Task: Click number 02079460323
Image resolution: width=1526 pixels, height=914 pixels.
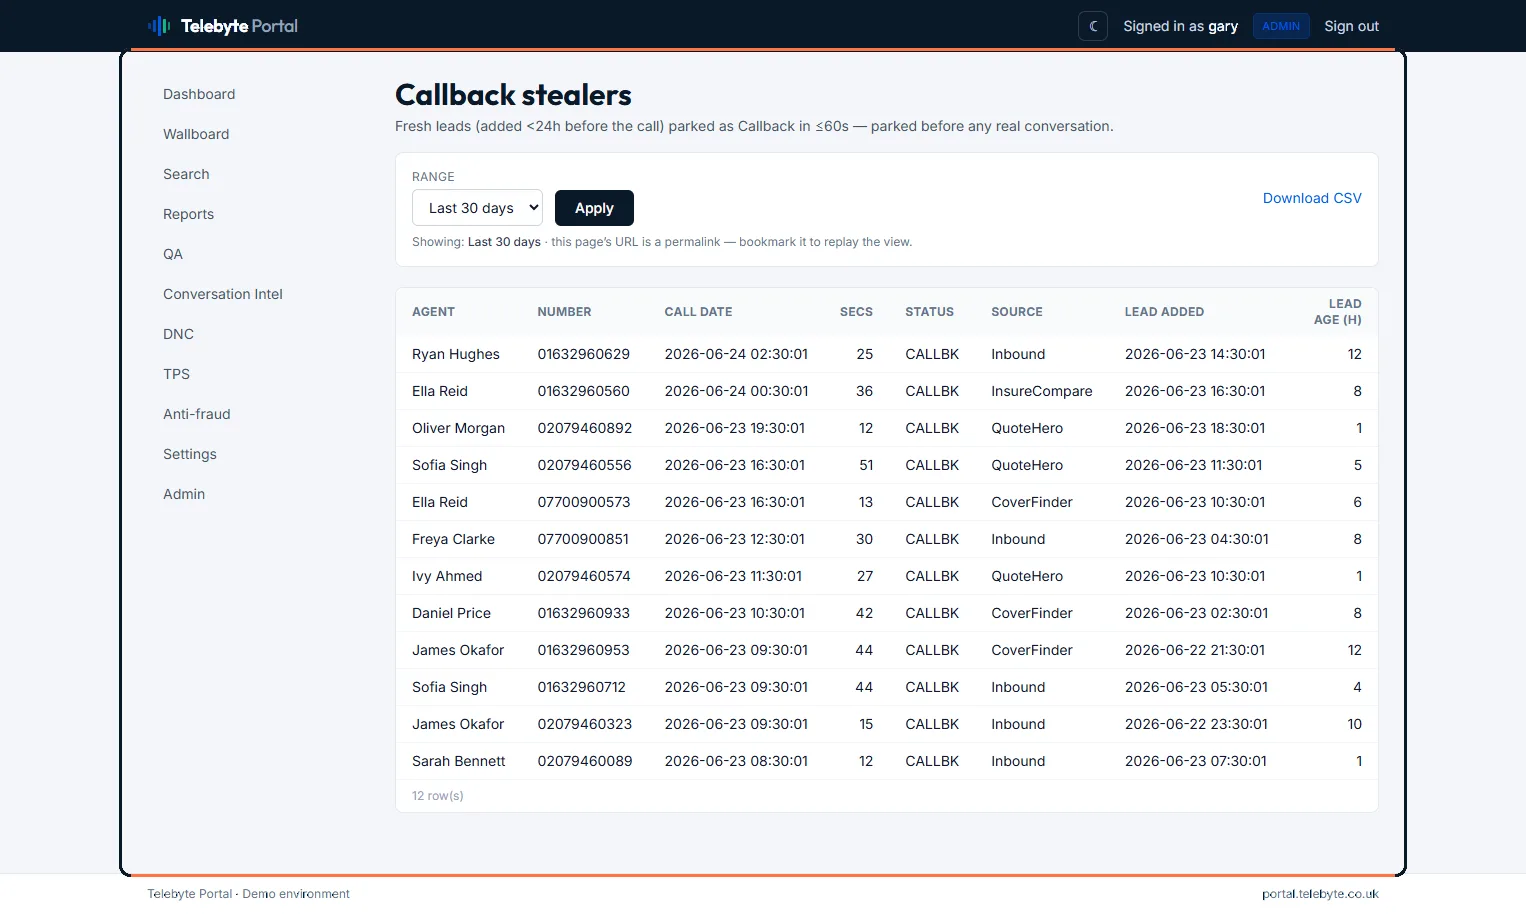Action: click(x=585, y=724)
